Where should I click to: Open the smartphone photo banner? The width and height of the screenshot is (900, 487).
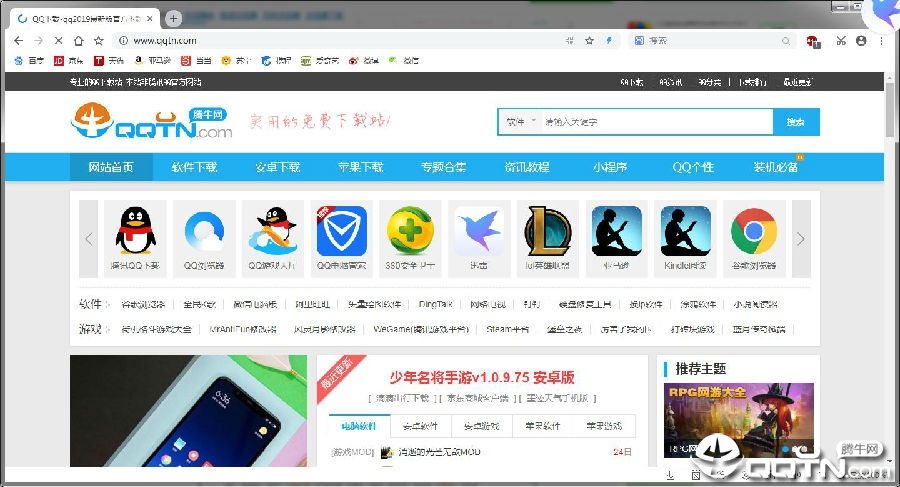(188, 411)
